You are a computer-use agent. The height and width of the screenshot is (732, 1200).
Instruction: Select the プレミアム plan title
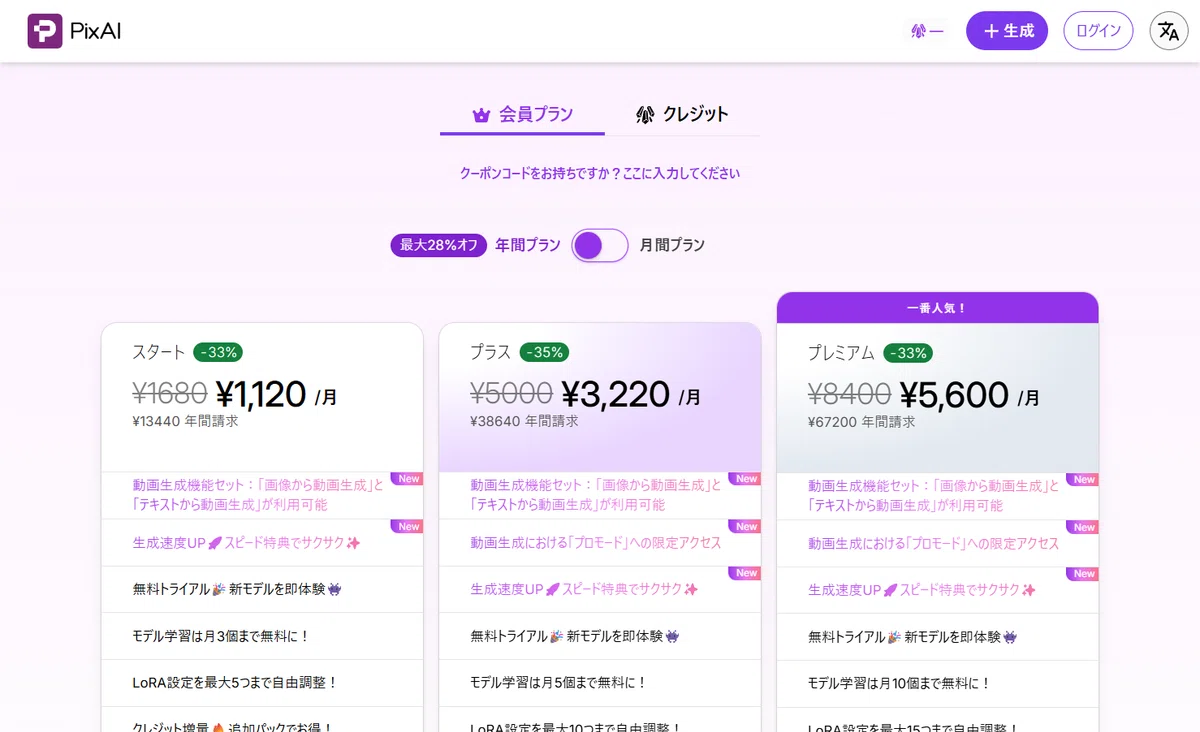click(x=841, y=353)
